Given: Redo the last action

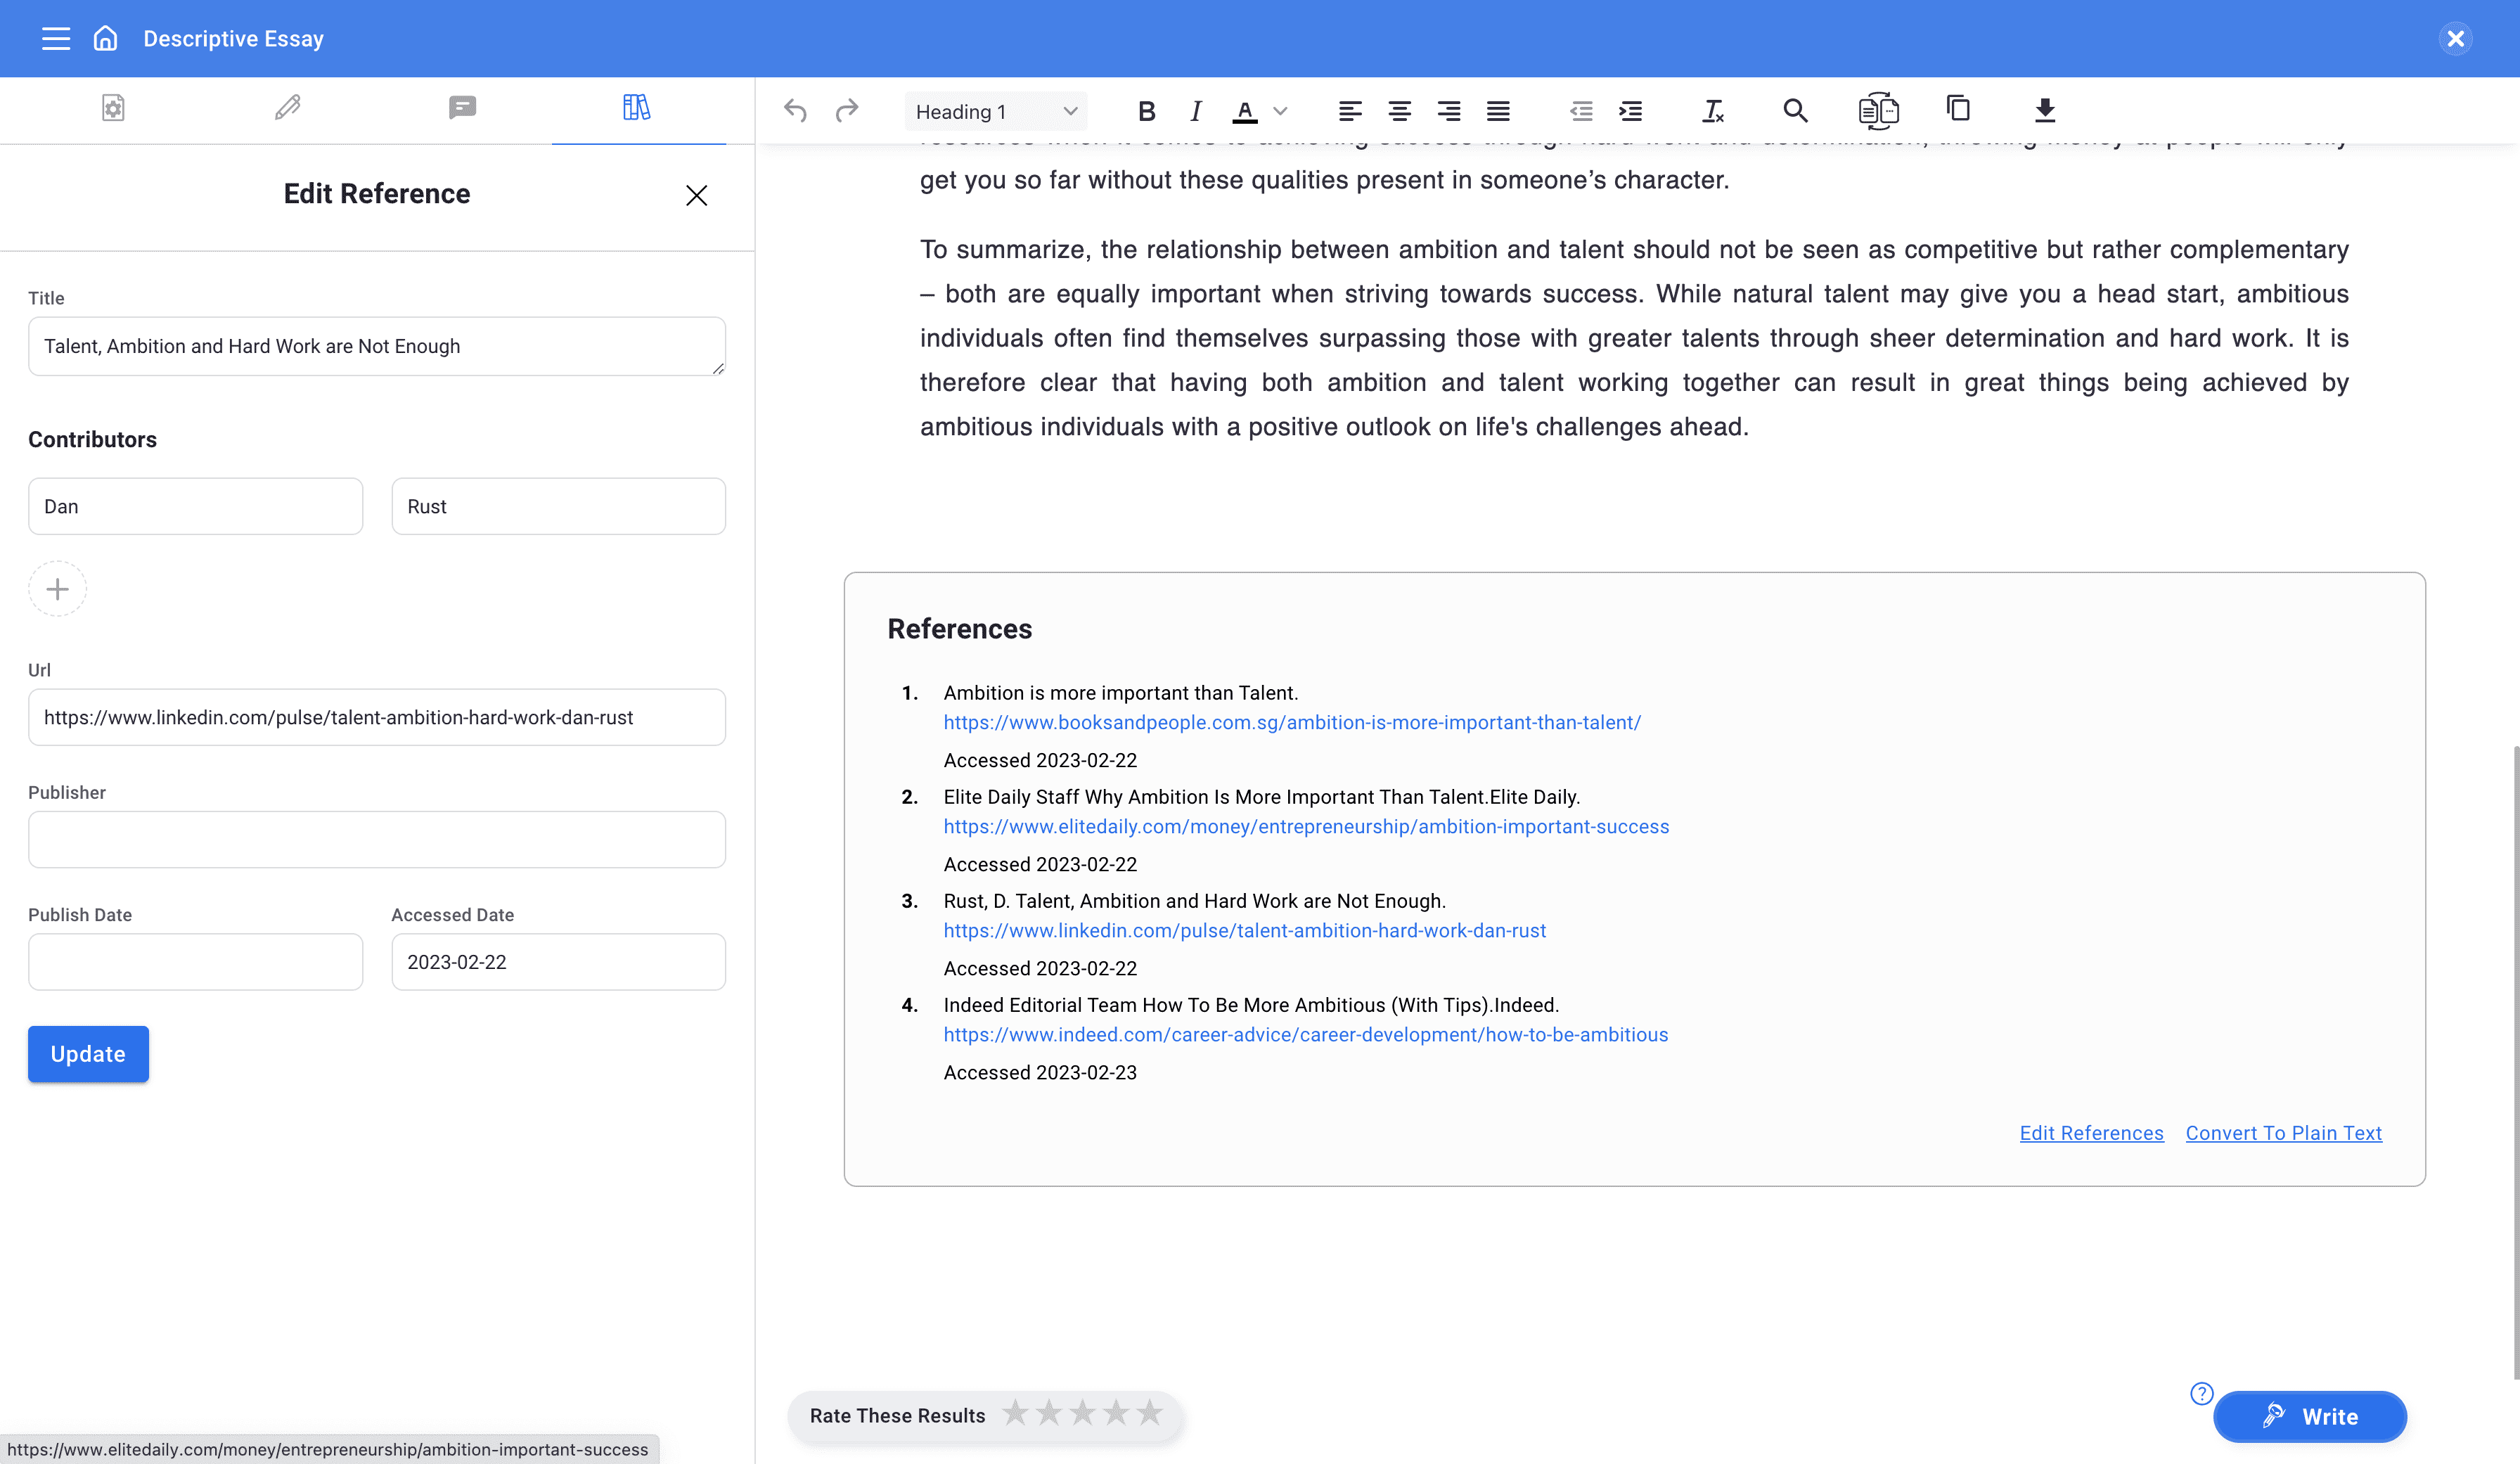Looking at the screenshot, I should 847,110.
